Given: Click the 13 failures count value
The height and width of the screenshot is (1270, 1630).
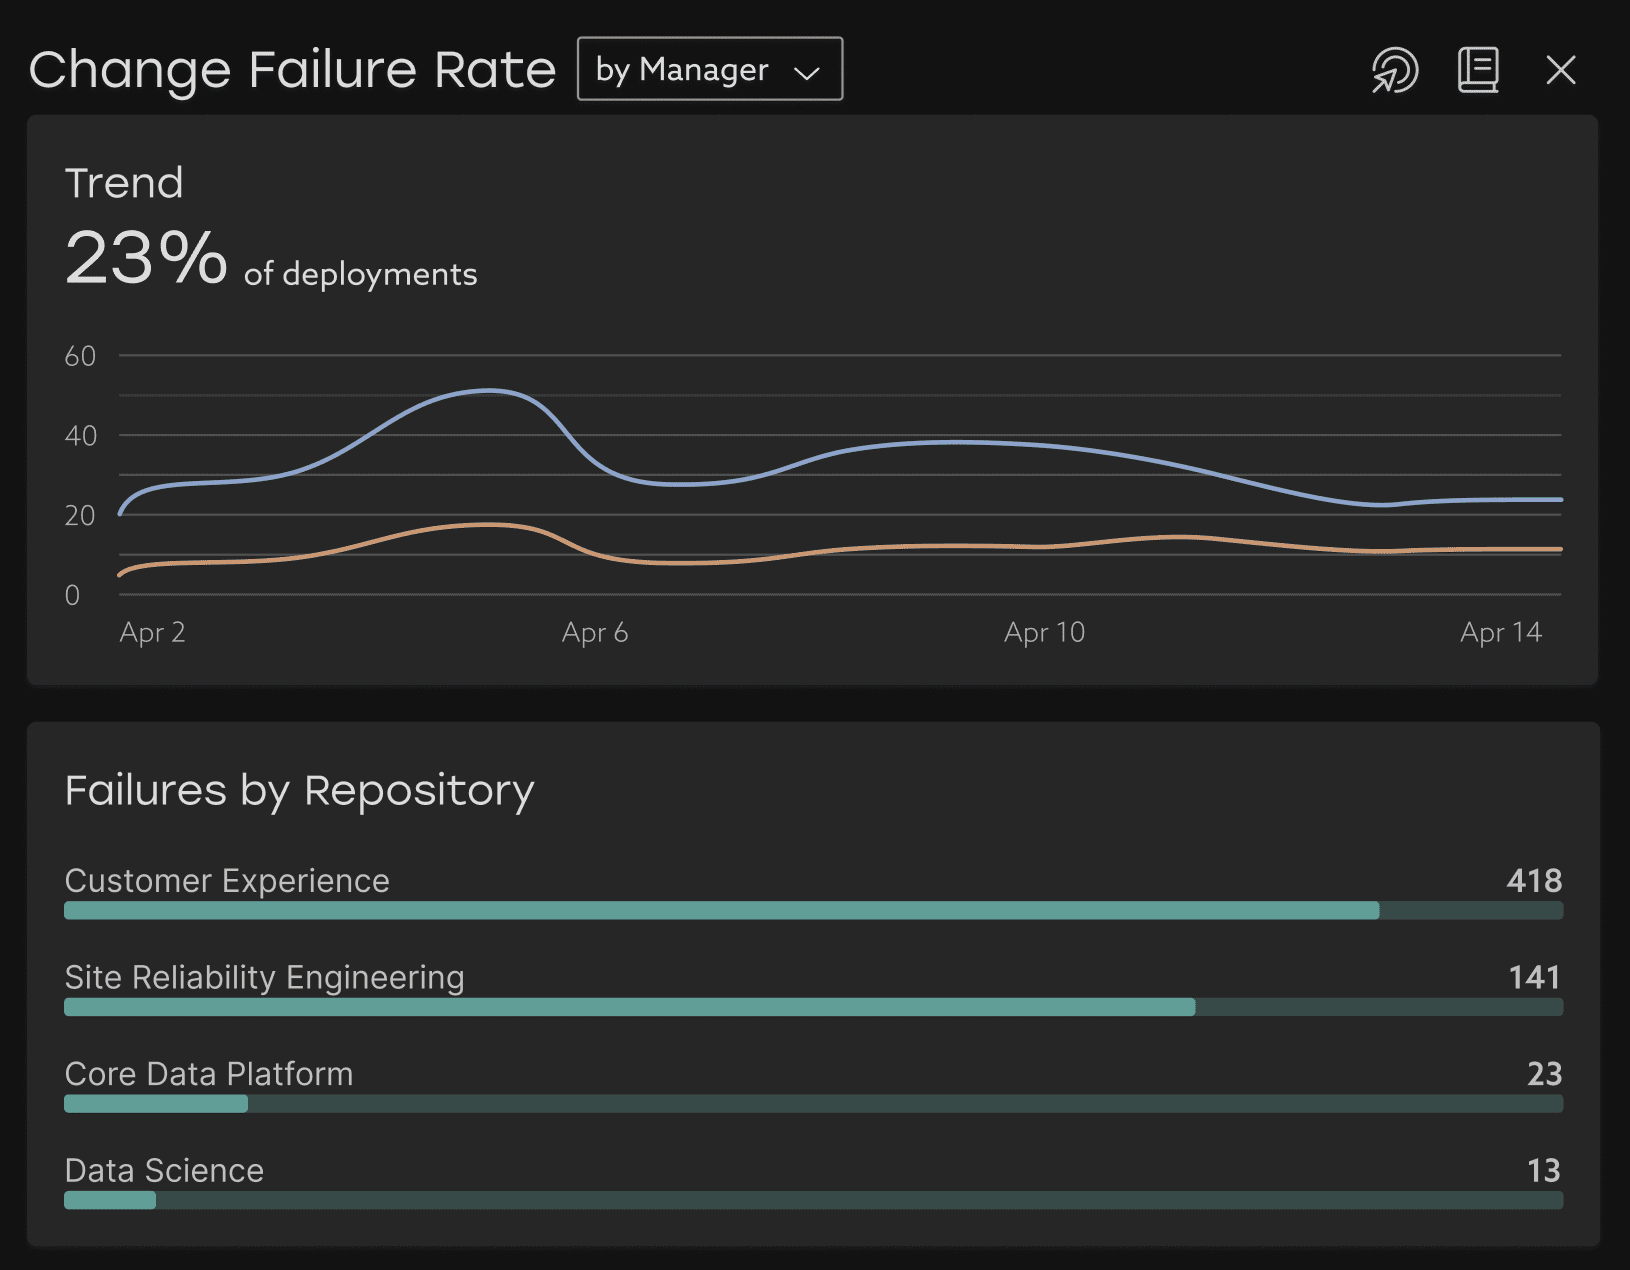Looking at the screenshot, I should click(1545, 1170).
